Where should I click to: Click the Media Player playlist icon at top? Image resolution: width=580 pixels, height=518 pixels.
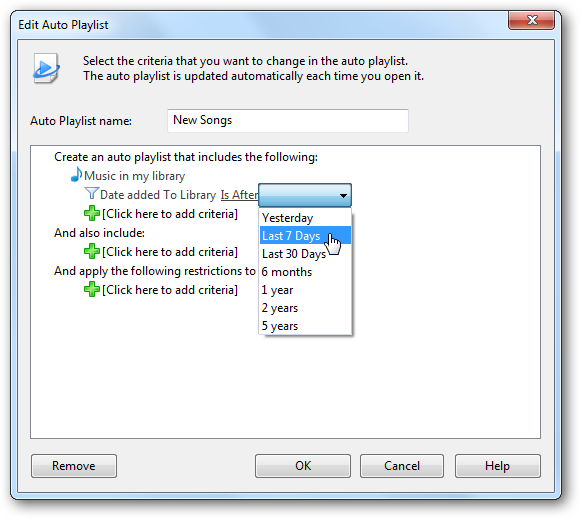click(46, 68)
